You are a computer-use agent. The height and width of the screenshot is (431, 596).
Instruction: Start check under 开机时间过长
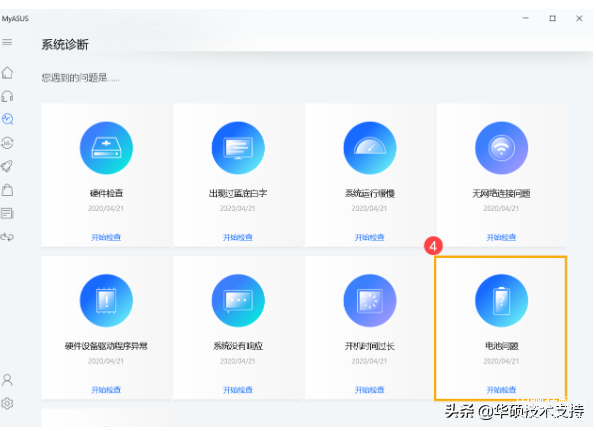click(369, 390)
